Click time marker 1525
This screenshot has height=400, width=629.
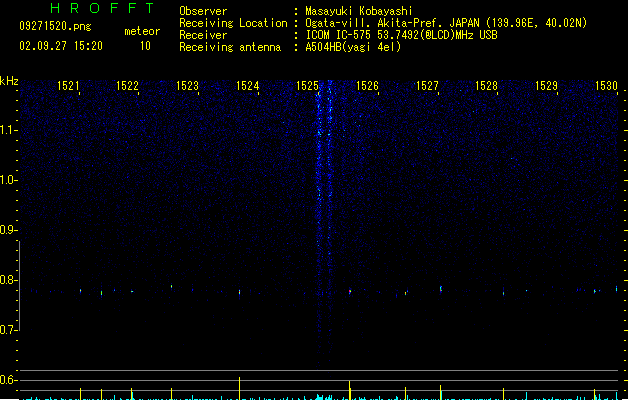307,86
